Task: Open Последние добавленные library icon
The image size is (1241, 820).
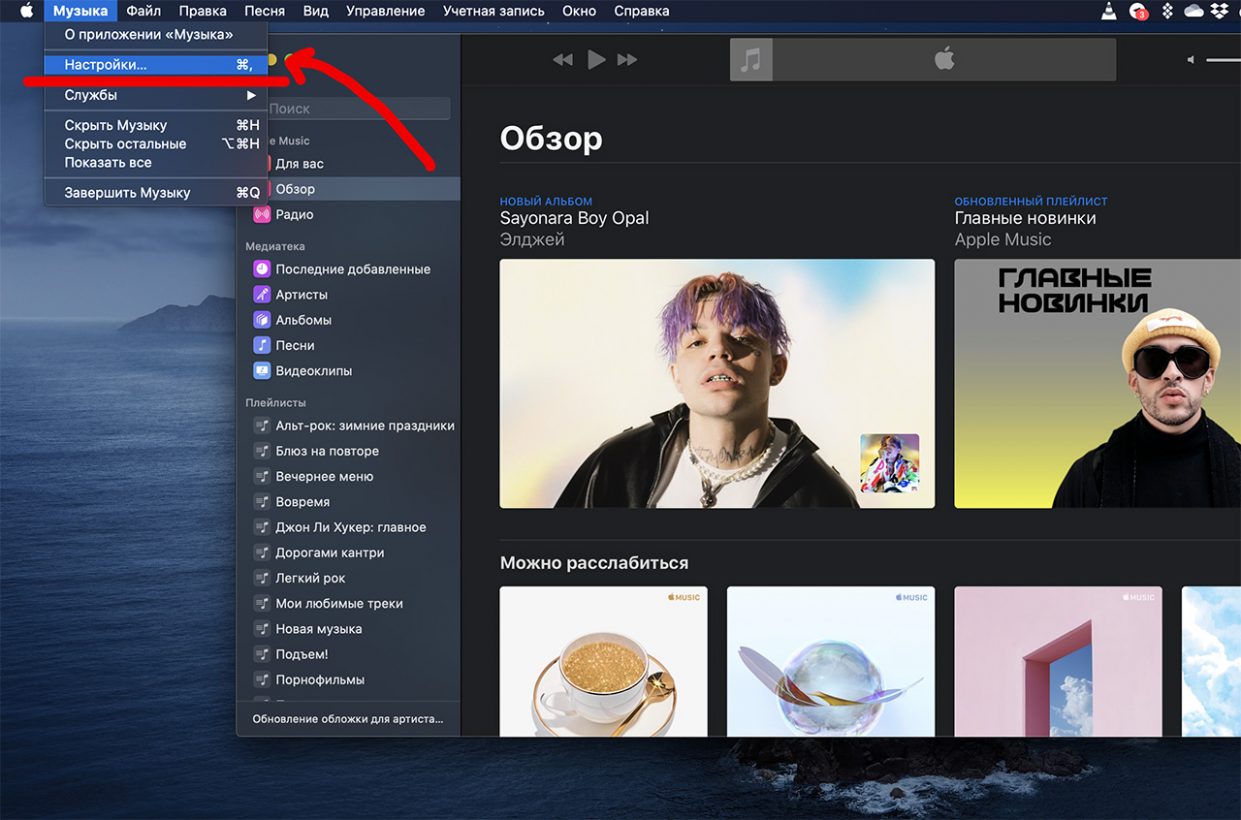Action: coord(261,269)
